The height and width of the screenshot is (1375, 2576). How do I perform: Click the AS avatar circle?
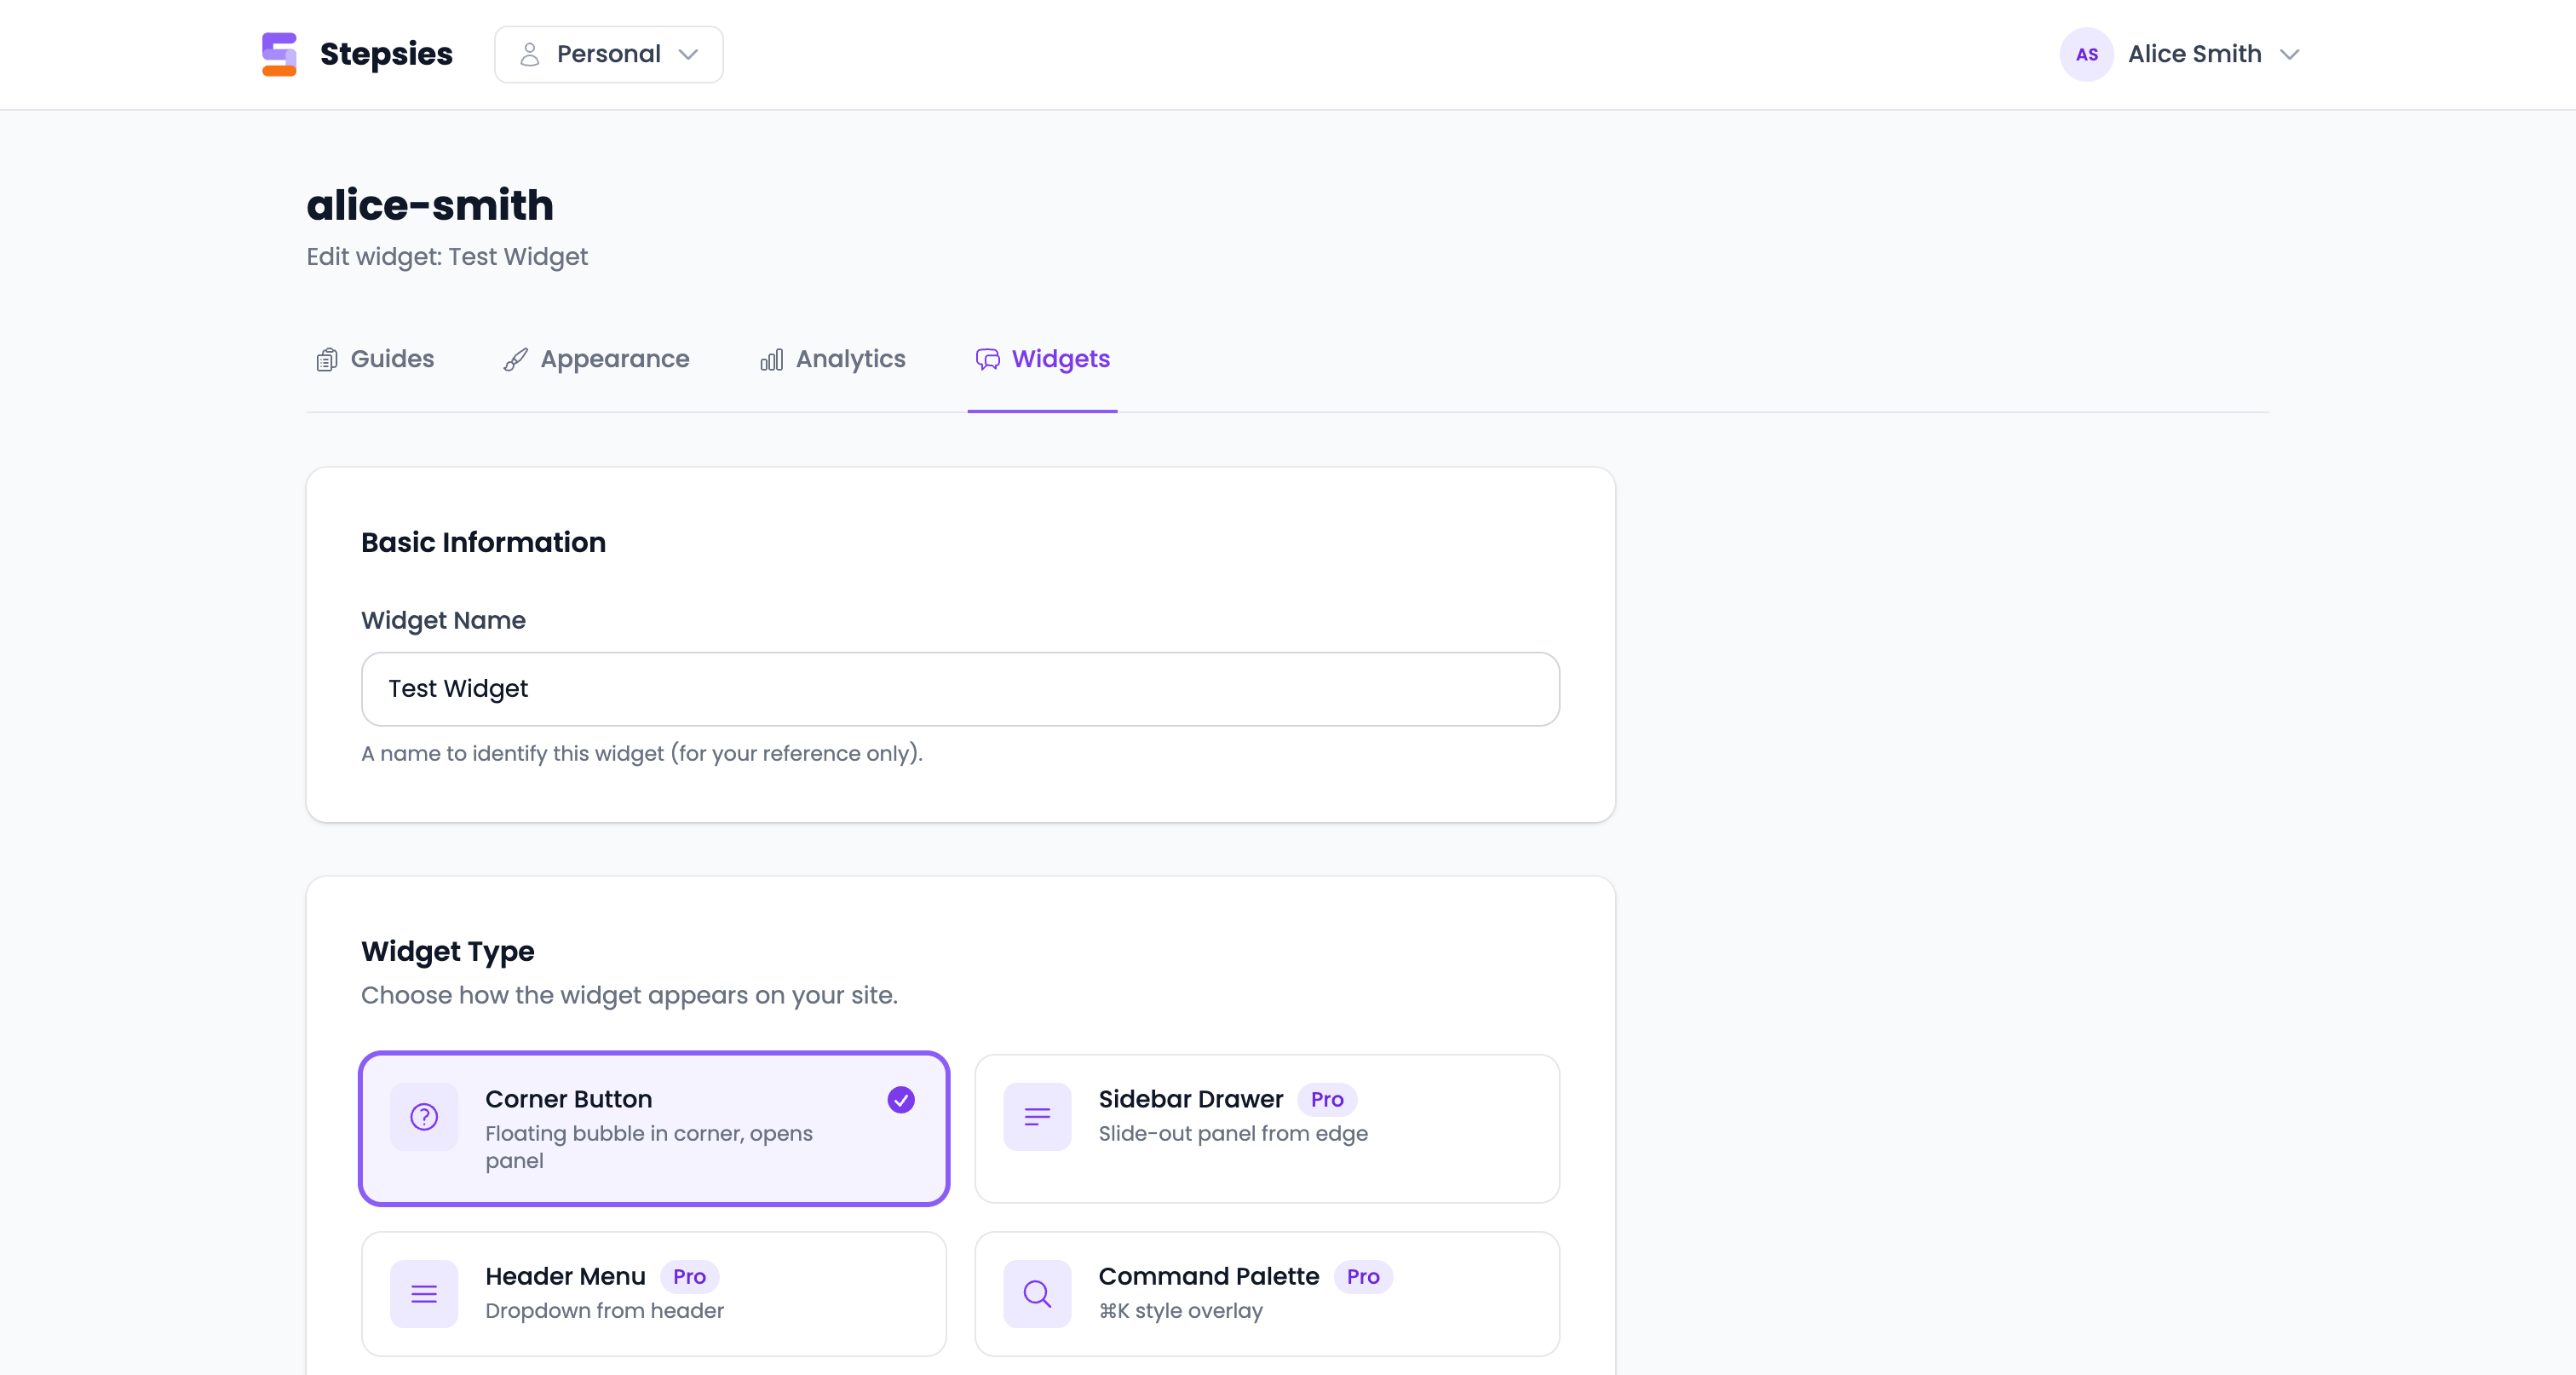pyautogui.click(x=2086, y=54)
